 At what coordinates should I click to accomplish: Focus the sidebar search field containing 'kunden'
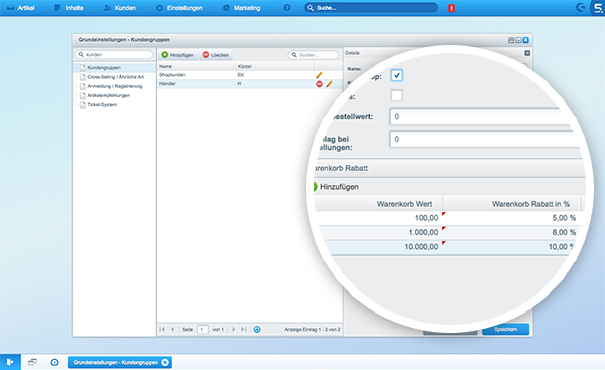[x=114, y=54]
